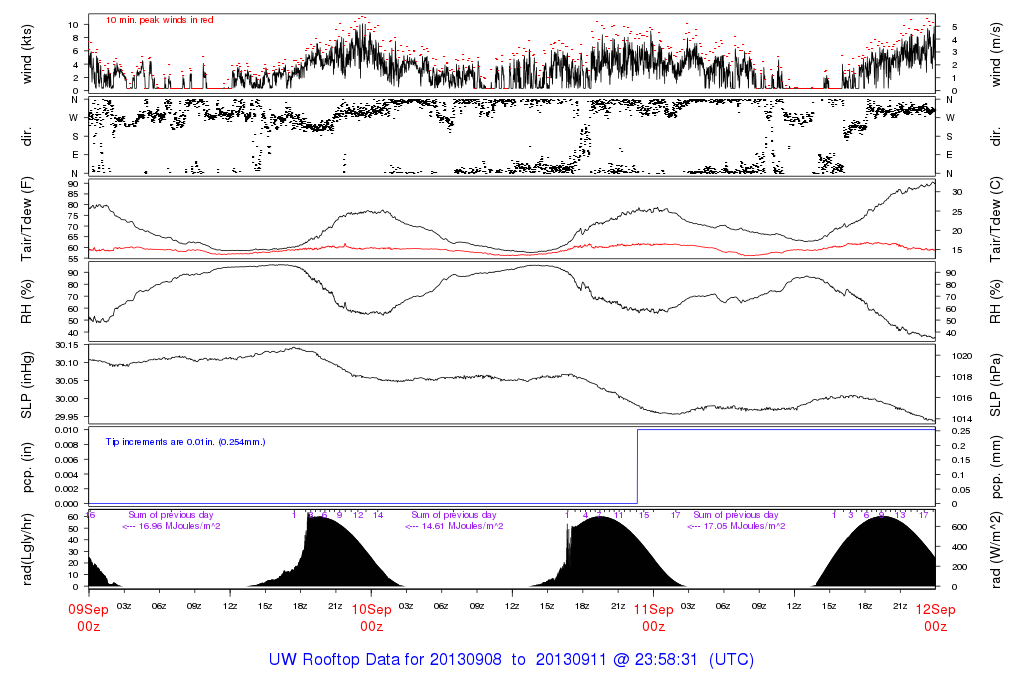Viewport: 1024px width, 700px height.
Task: Select the "wind (kts)" axis label
Action: [x=27, y=54]
